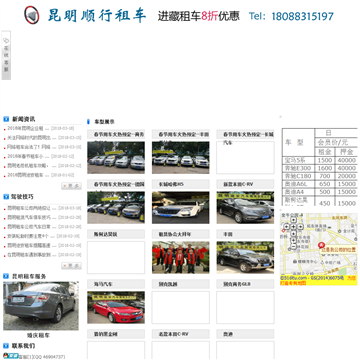Screen dimensions: 360x360
Task: Click the icon beside 新闻资讯 heading
Action: coord(6,119)
